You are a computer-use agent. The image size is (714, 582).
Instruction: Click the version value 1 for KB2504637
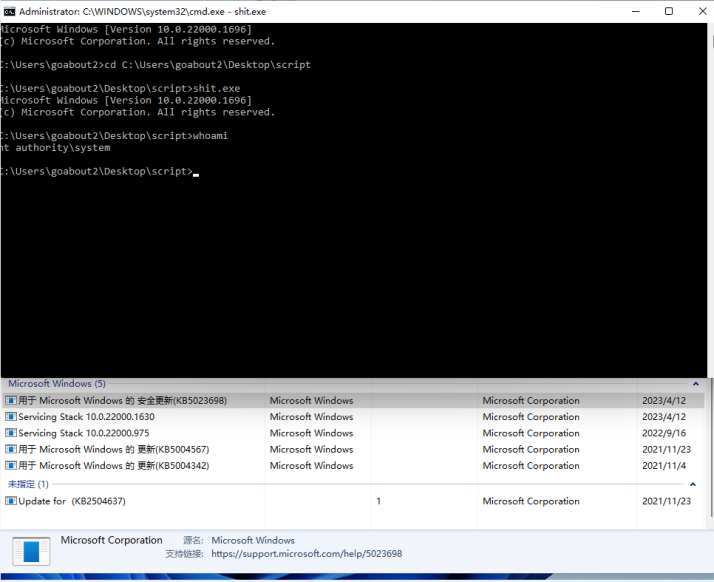click(378, 501)
